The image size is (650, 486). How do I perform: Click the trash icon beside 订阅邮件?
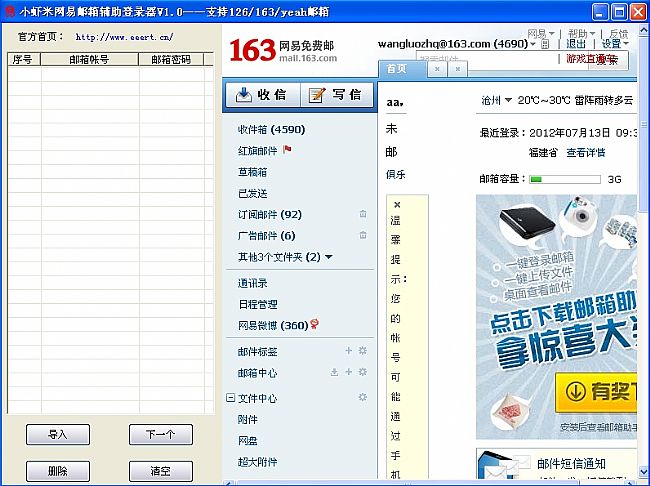363,214
